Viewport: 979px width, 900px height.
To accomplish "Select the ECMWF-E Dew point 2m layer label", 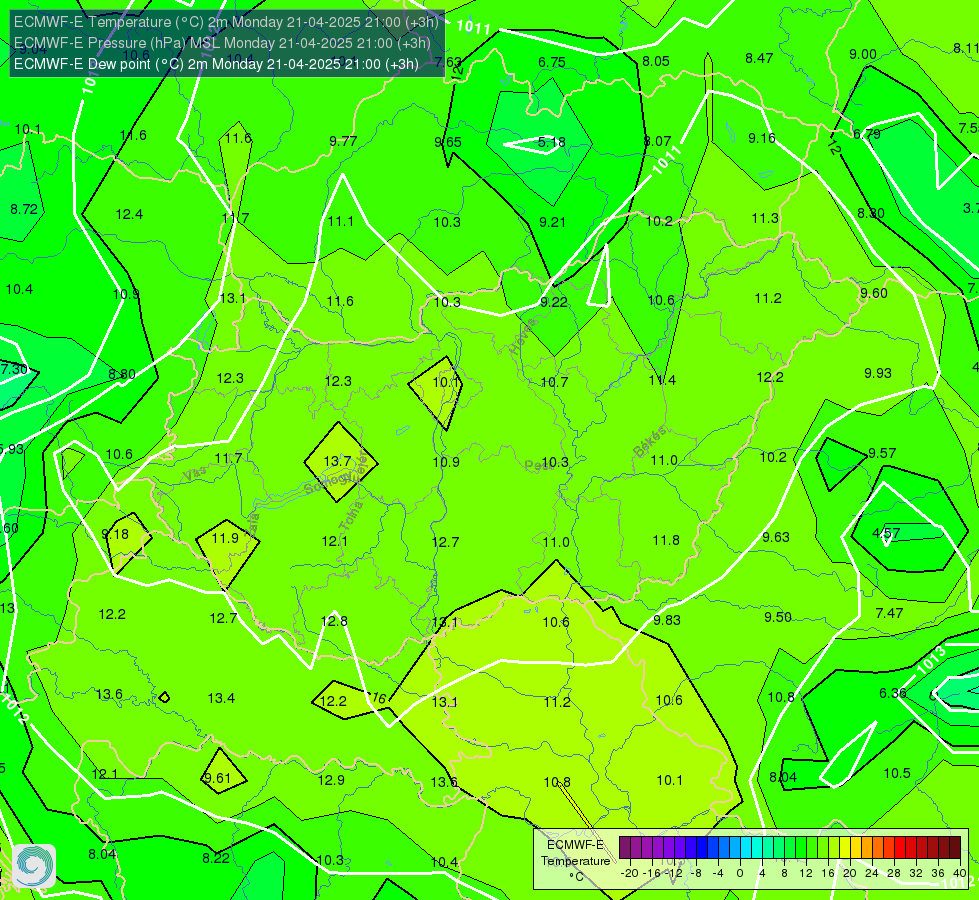I will click(216, 64).
